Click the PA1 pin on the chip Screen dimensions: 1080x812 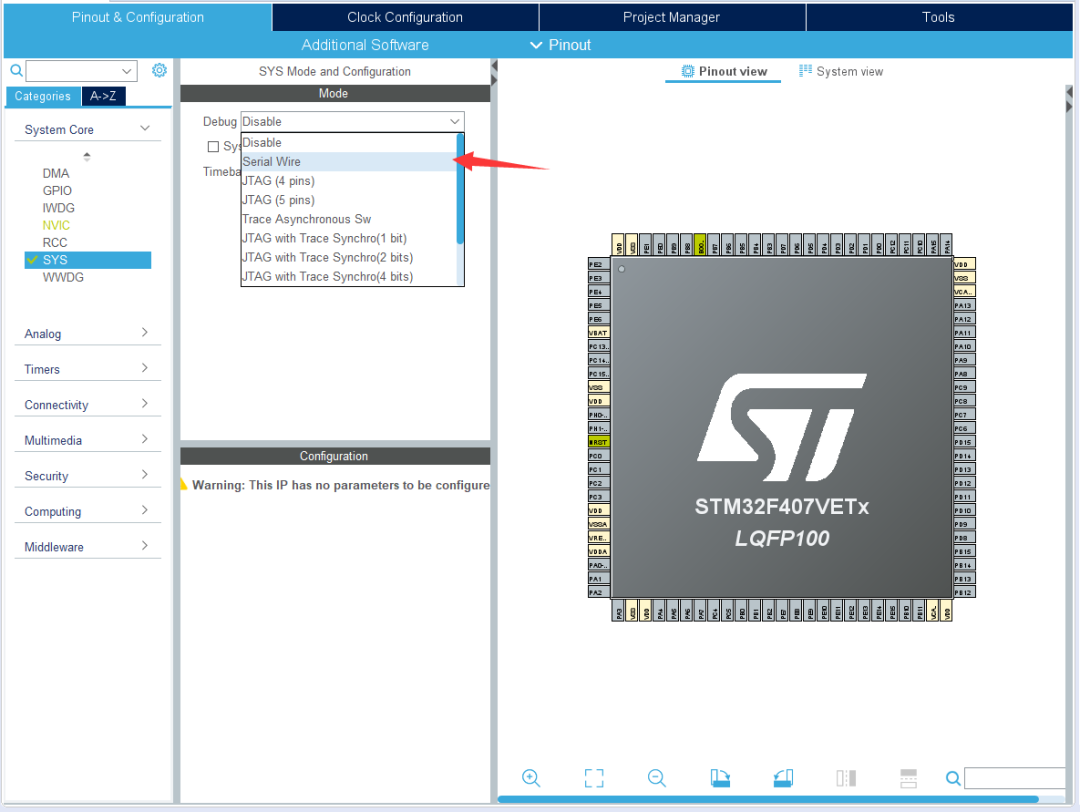pos(599,579)
